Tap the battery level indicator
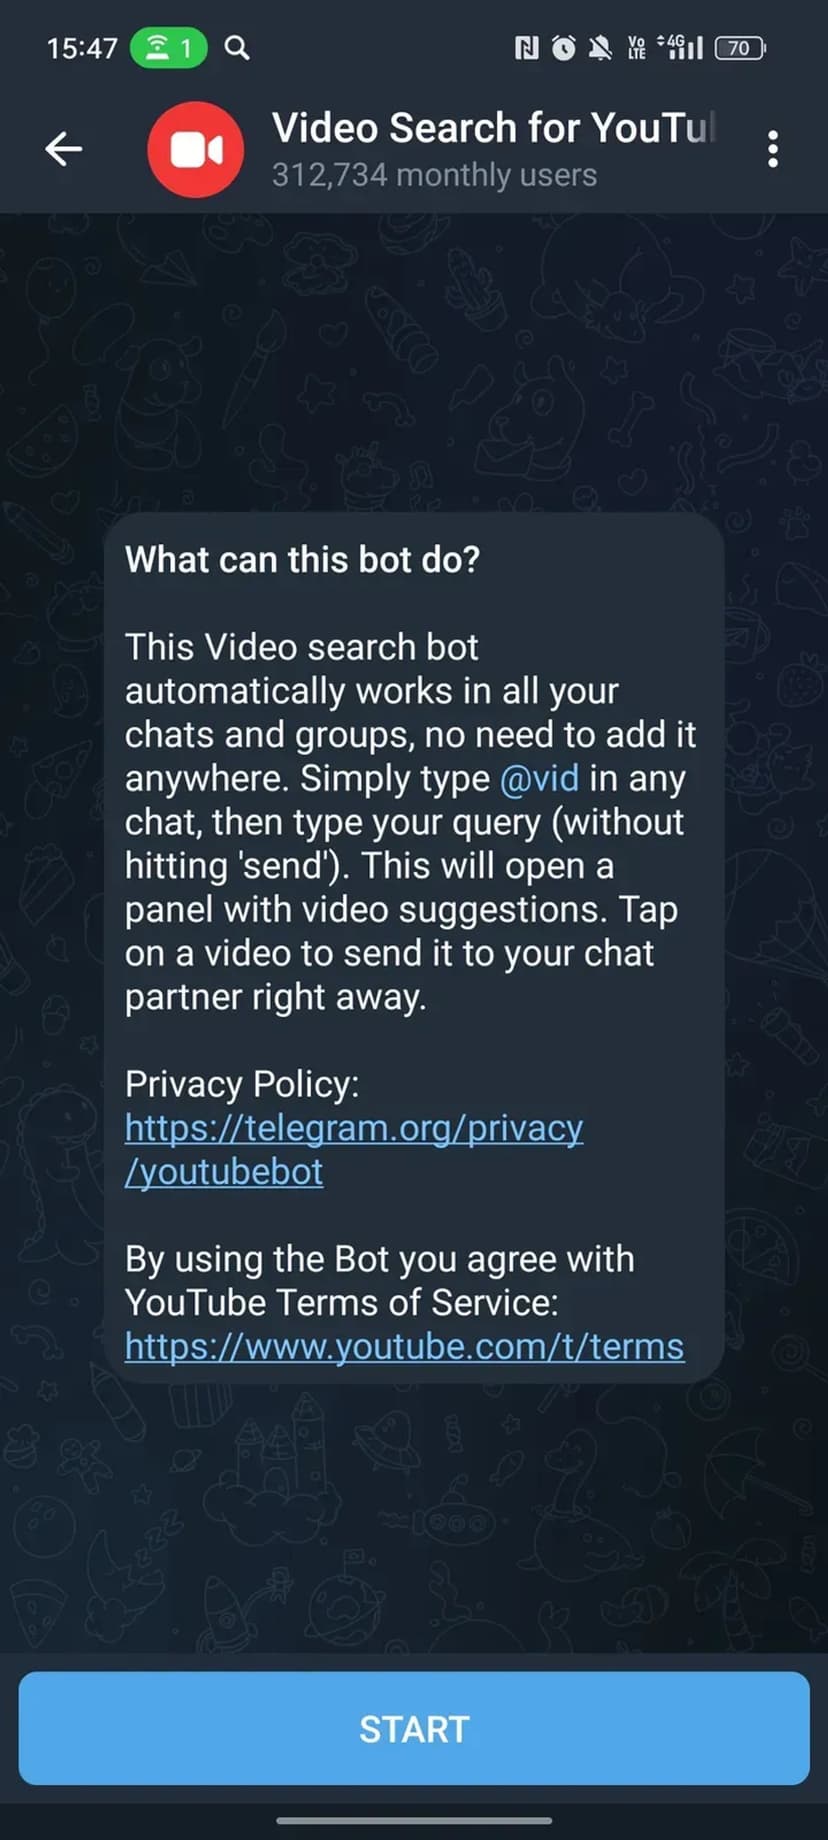Image resolution: width=828 pixels, height=1840 pixels. (740, 47)
